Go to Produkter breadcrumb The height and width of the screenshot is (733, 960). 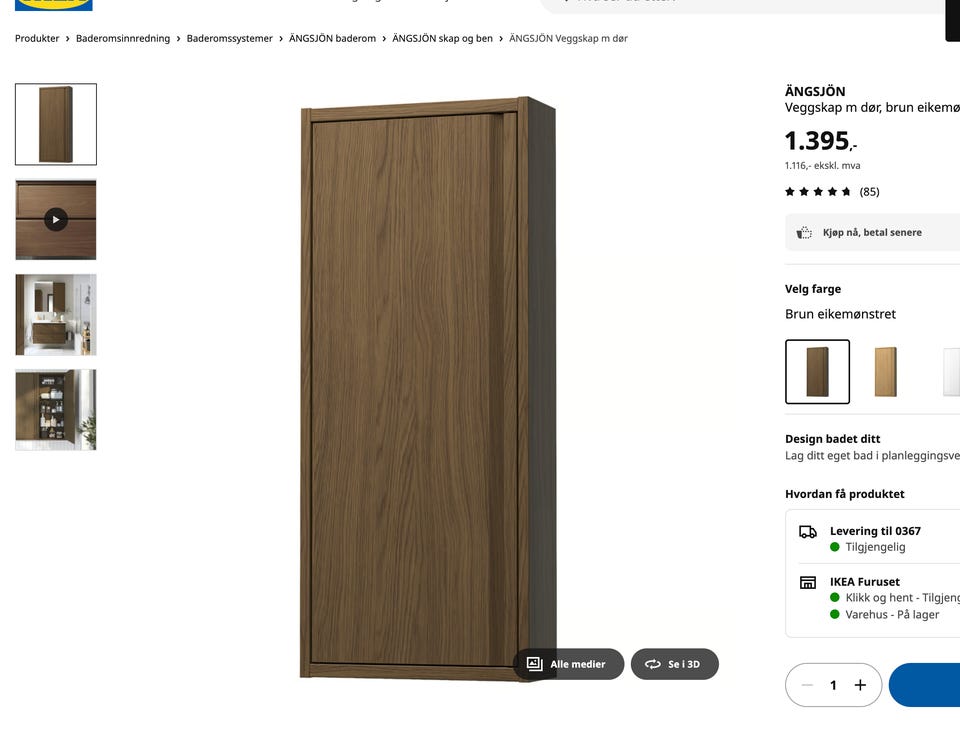[x=37, y=38]
